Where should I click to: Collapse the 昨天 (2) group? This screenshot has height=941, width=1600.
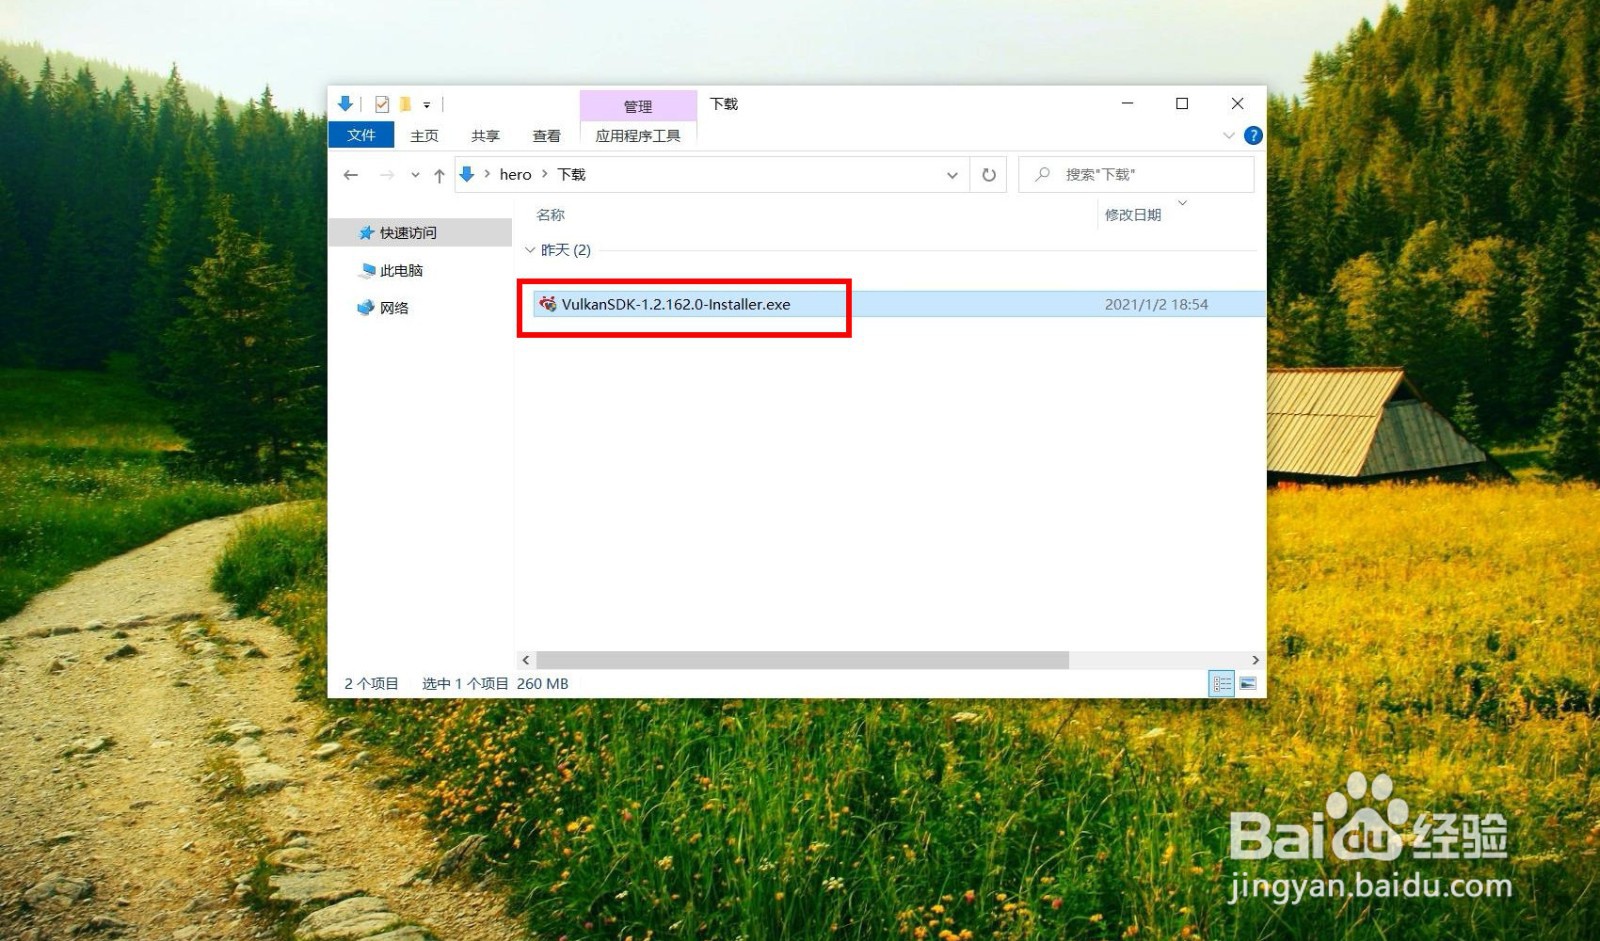tap(530, 250)
